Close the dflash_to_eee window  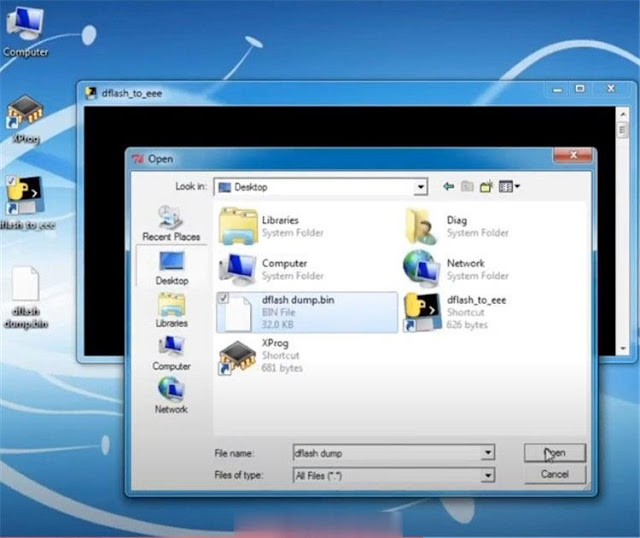(x=611, y=88)
